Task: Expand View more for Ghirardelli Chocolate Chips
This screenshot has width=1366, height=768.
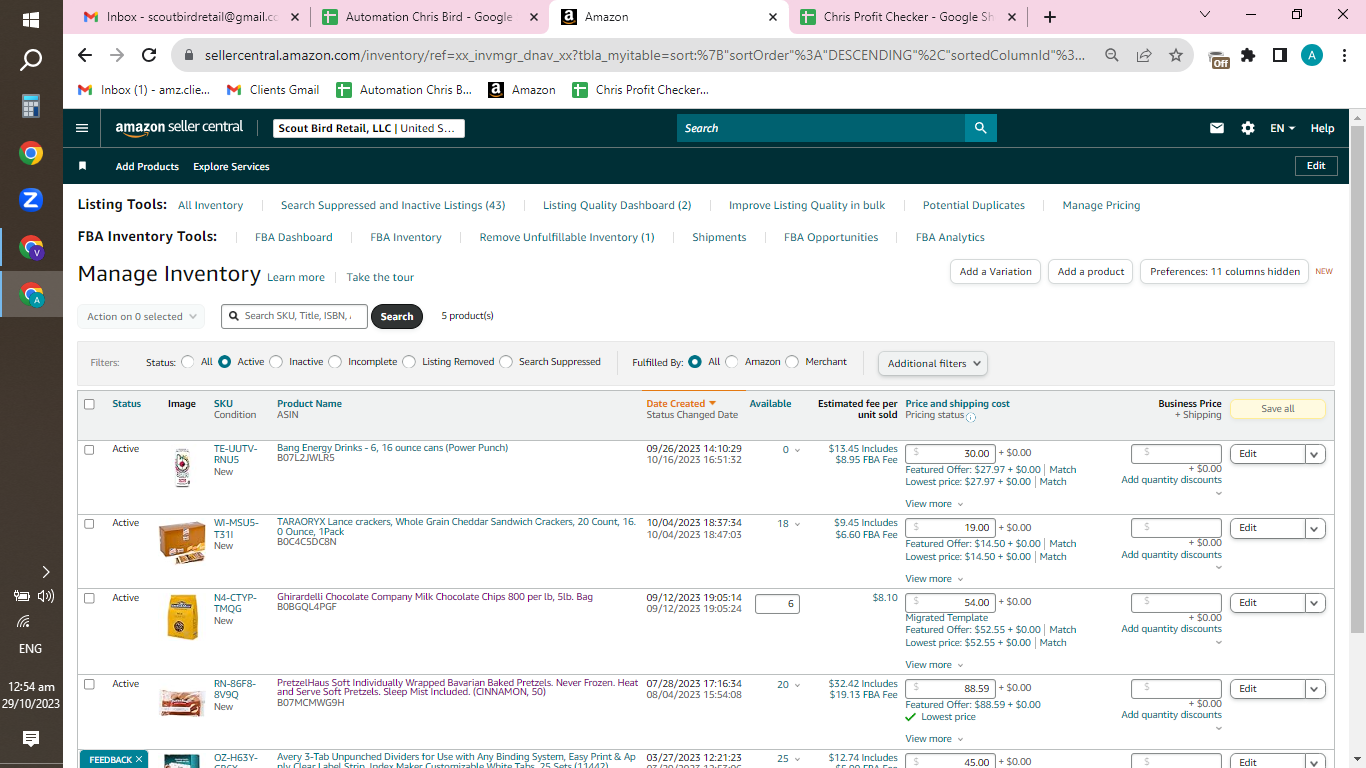Action: [934, 664]
